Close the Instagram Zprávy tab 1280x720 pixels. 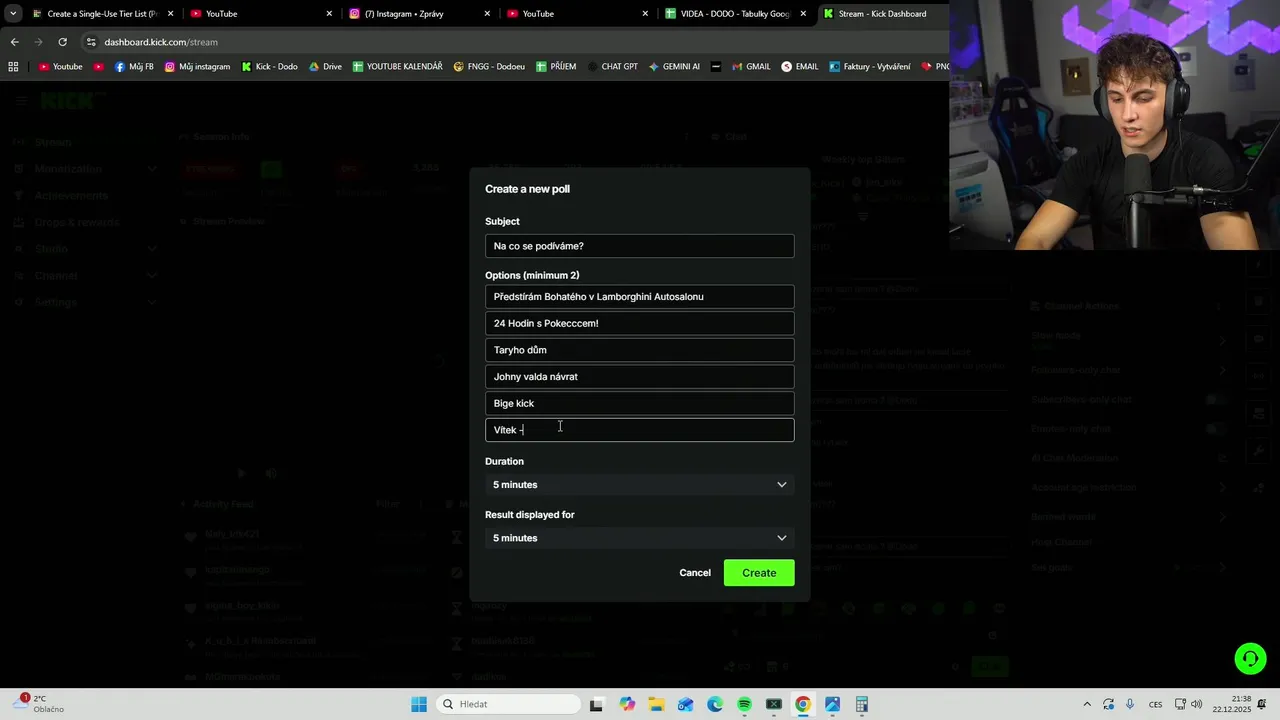[487, 14]
